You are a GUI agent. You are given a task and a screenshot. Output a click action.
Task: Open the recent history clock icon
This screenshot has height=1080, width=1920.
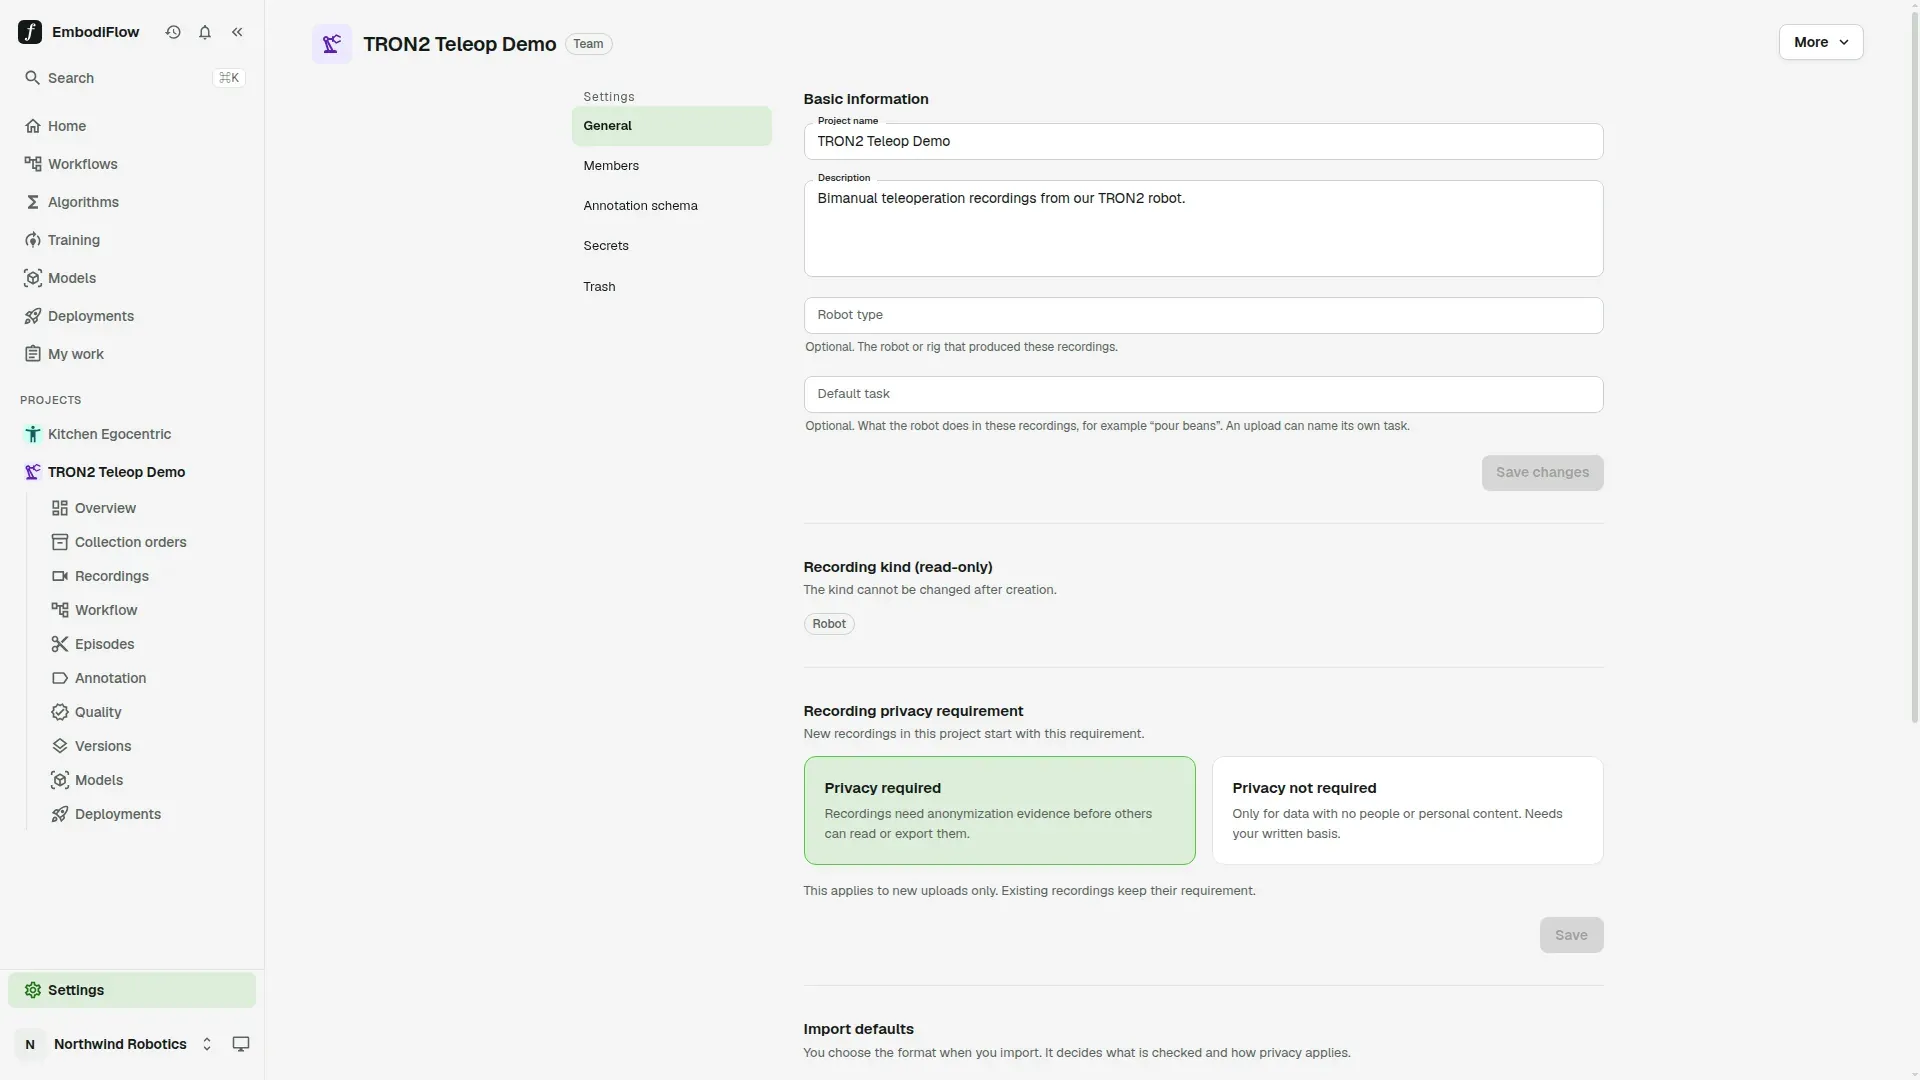click(x=173, y=32)
